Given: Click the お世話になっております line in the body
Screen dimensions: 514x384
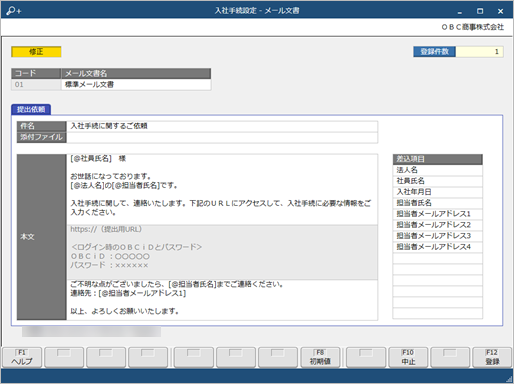Looking at the screenshot, I should click(111, 176).
